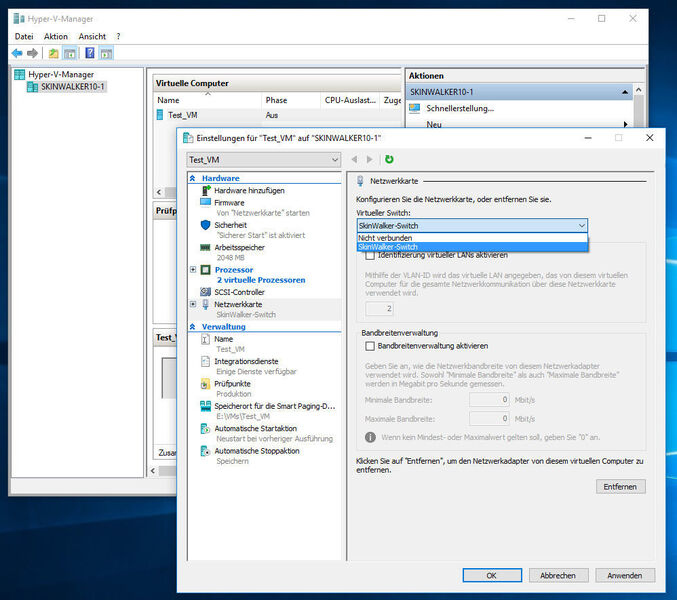Open the Virtueller Switch dropdown

point(472,226)
